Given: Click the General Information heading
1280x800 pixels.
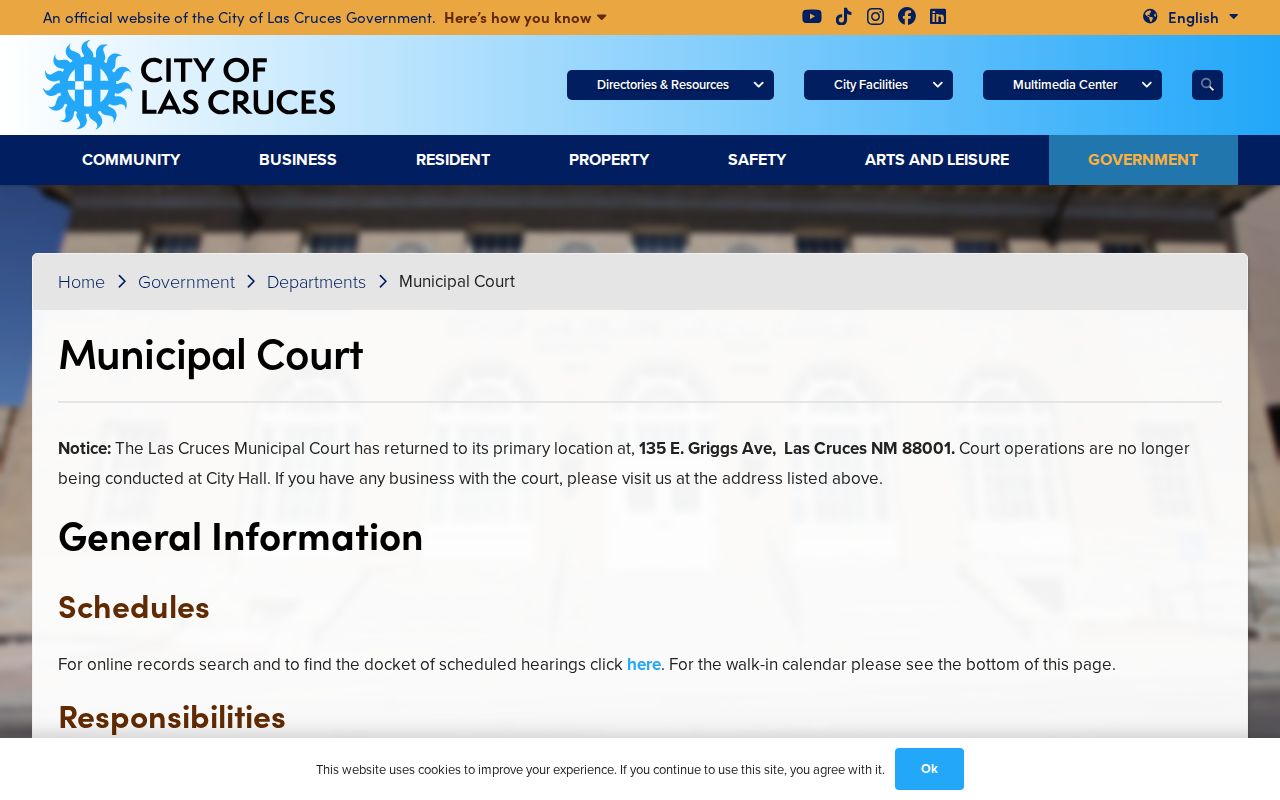Looking at the screenshot, I should tap(241, 537).
